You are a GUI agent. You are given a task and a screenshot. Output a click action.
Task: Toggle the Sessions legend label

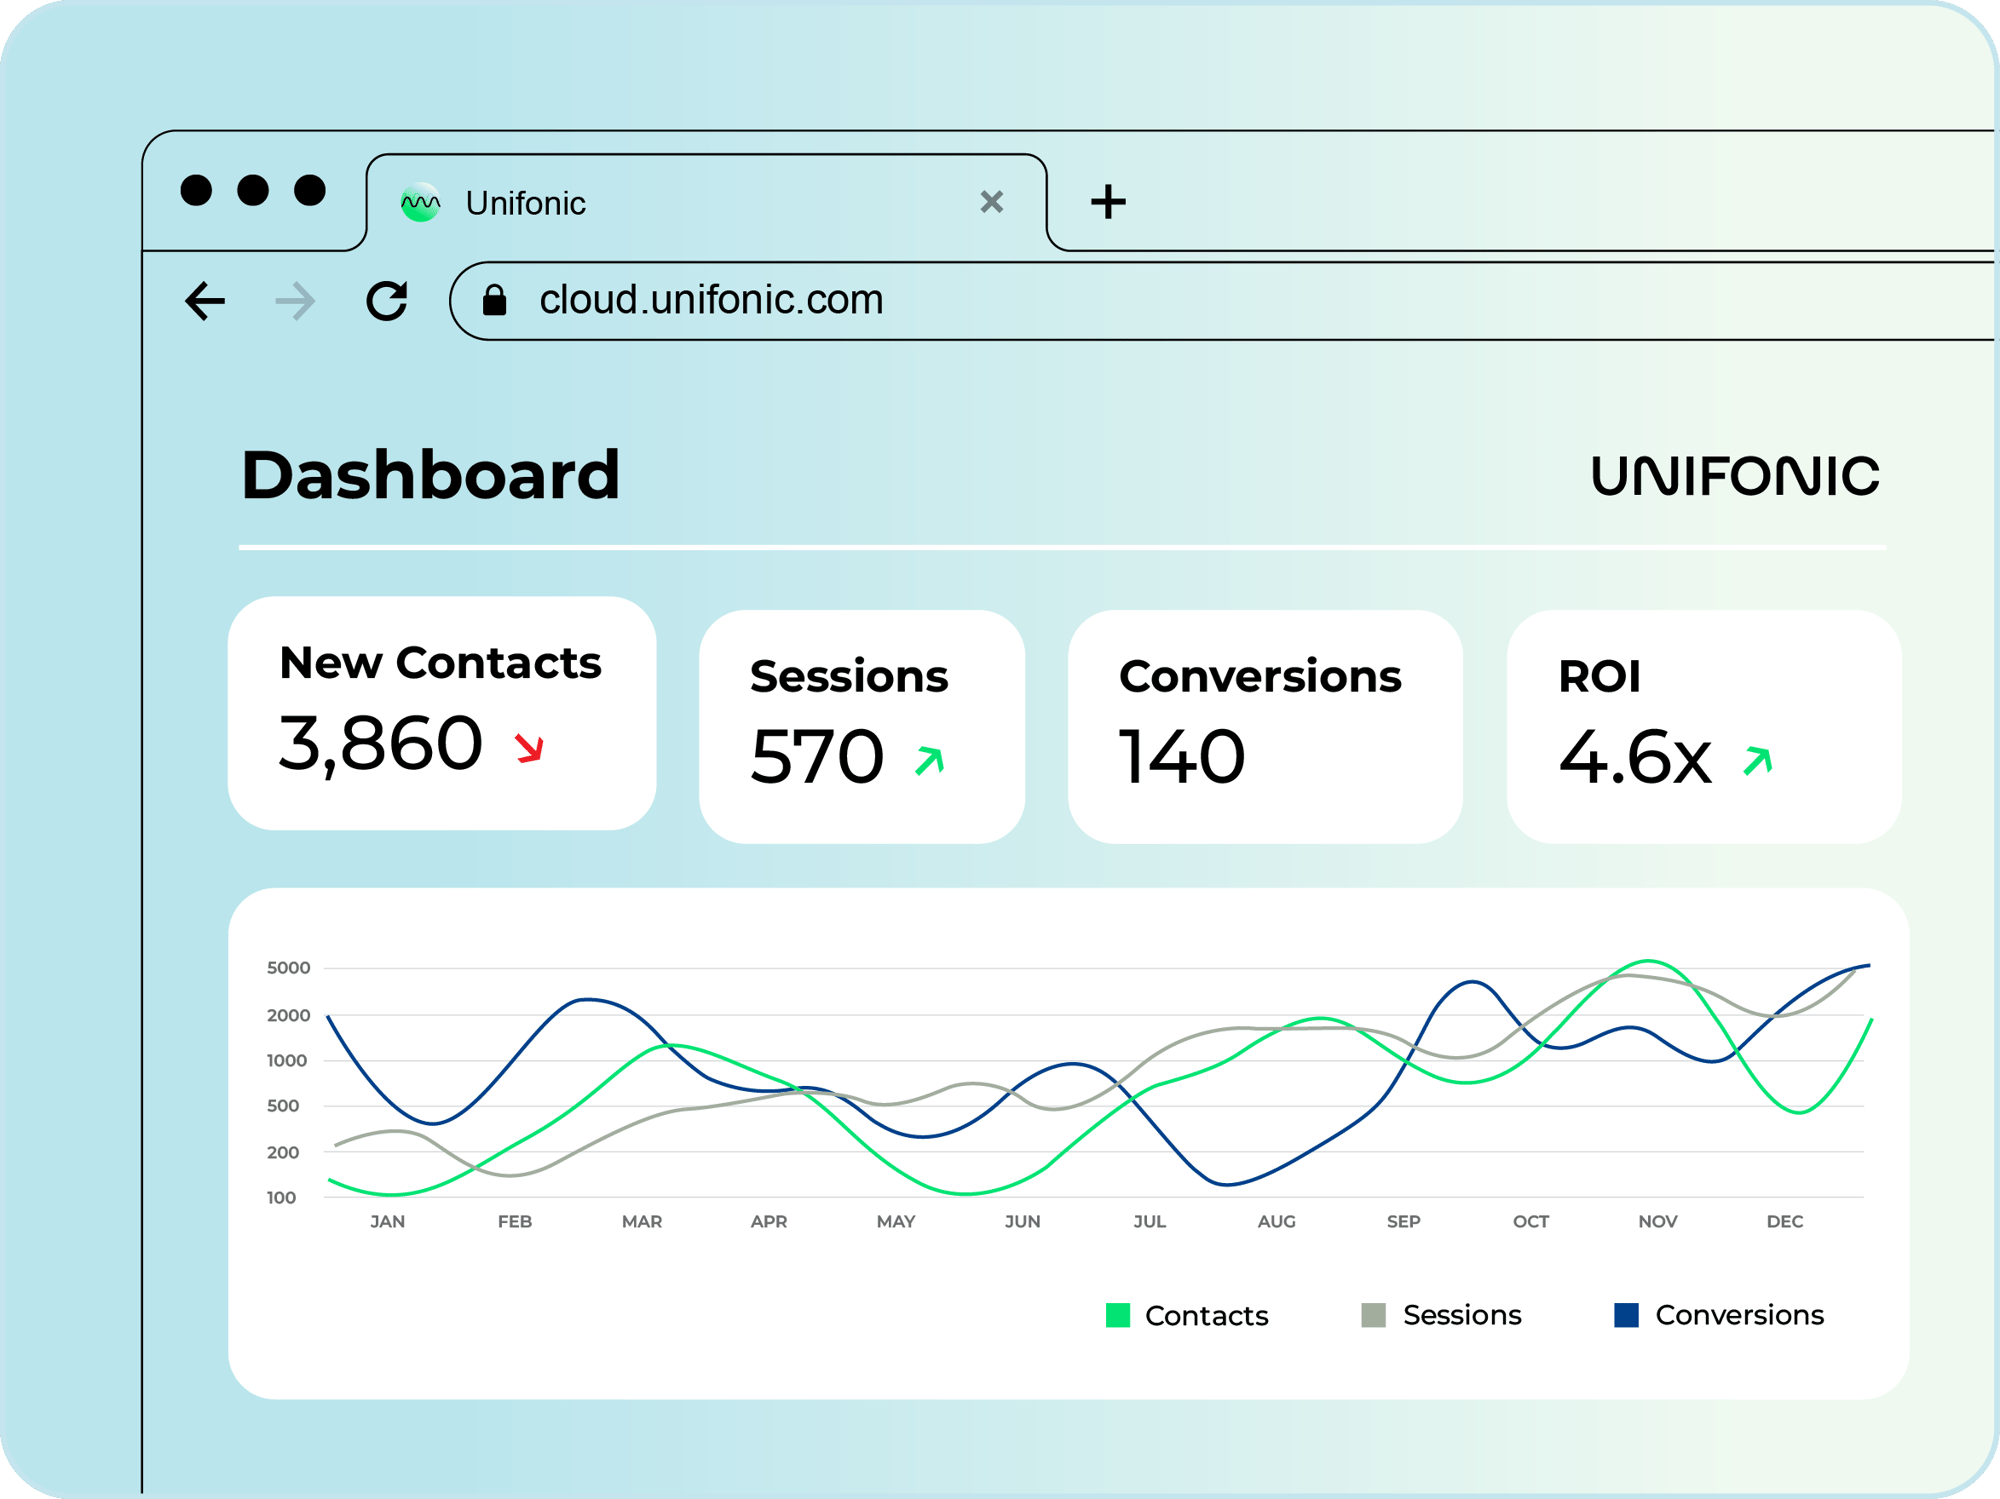(1462, 1315)
